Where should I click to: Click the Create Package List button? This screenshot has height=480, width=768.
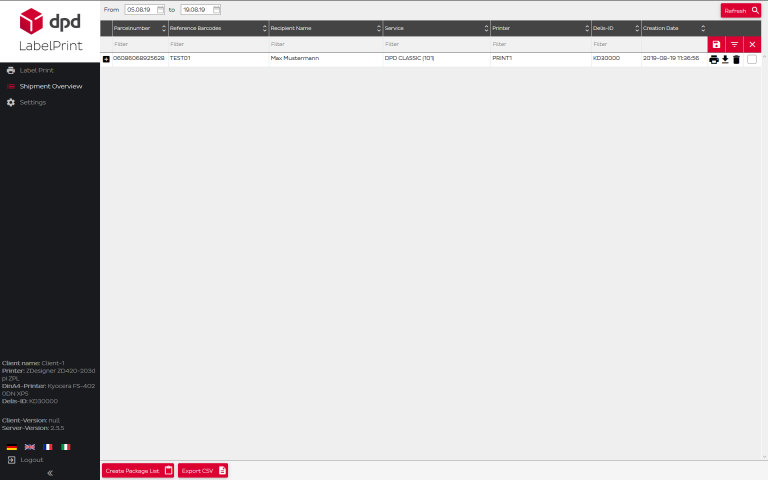(138, 470)
